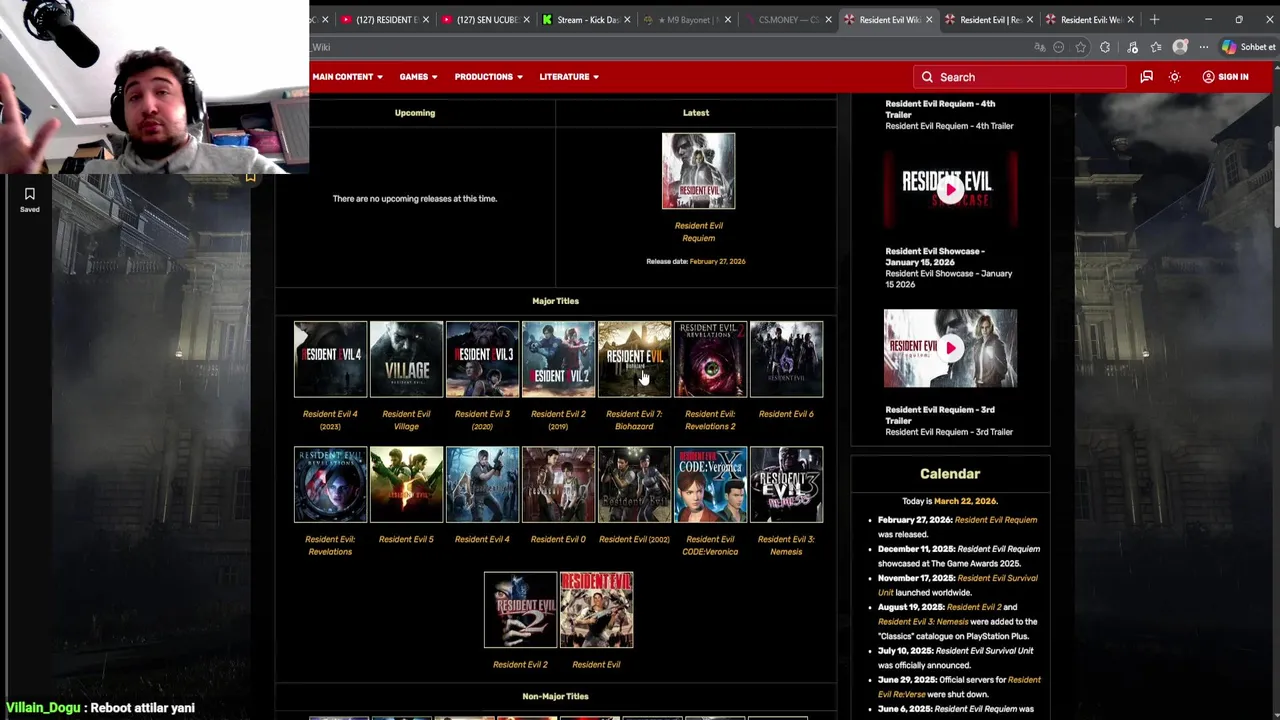This screenshot has height=720, width=1280.
Task: Close the Resident Evil Wiki tab
Action: (929, 20)
